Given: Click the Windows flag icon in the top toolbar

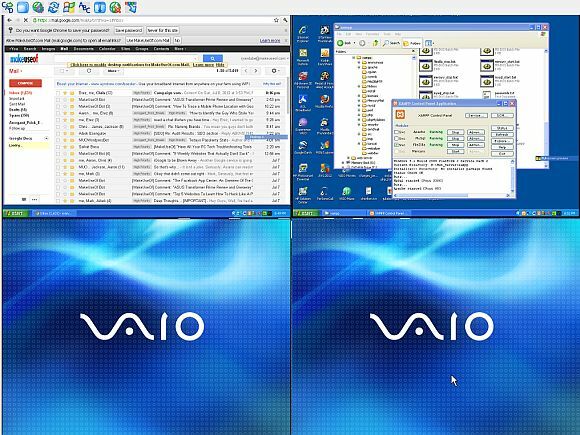Looking at the screenshot, I should pyautogui.click(x=69, y=7).
